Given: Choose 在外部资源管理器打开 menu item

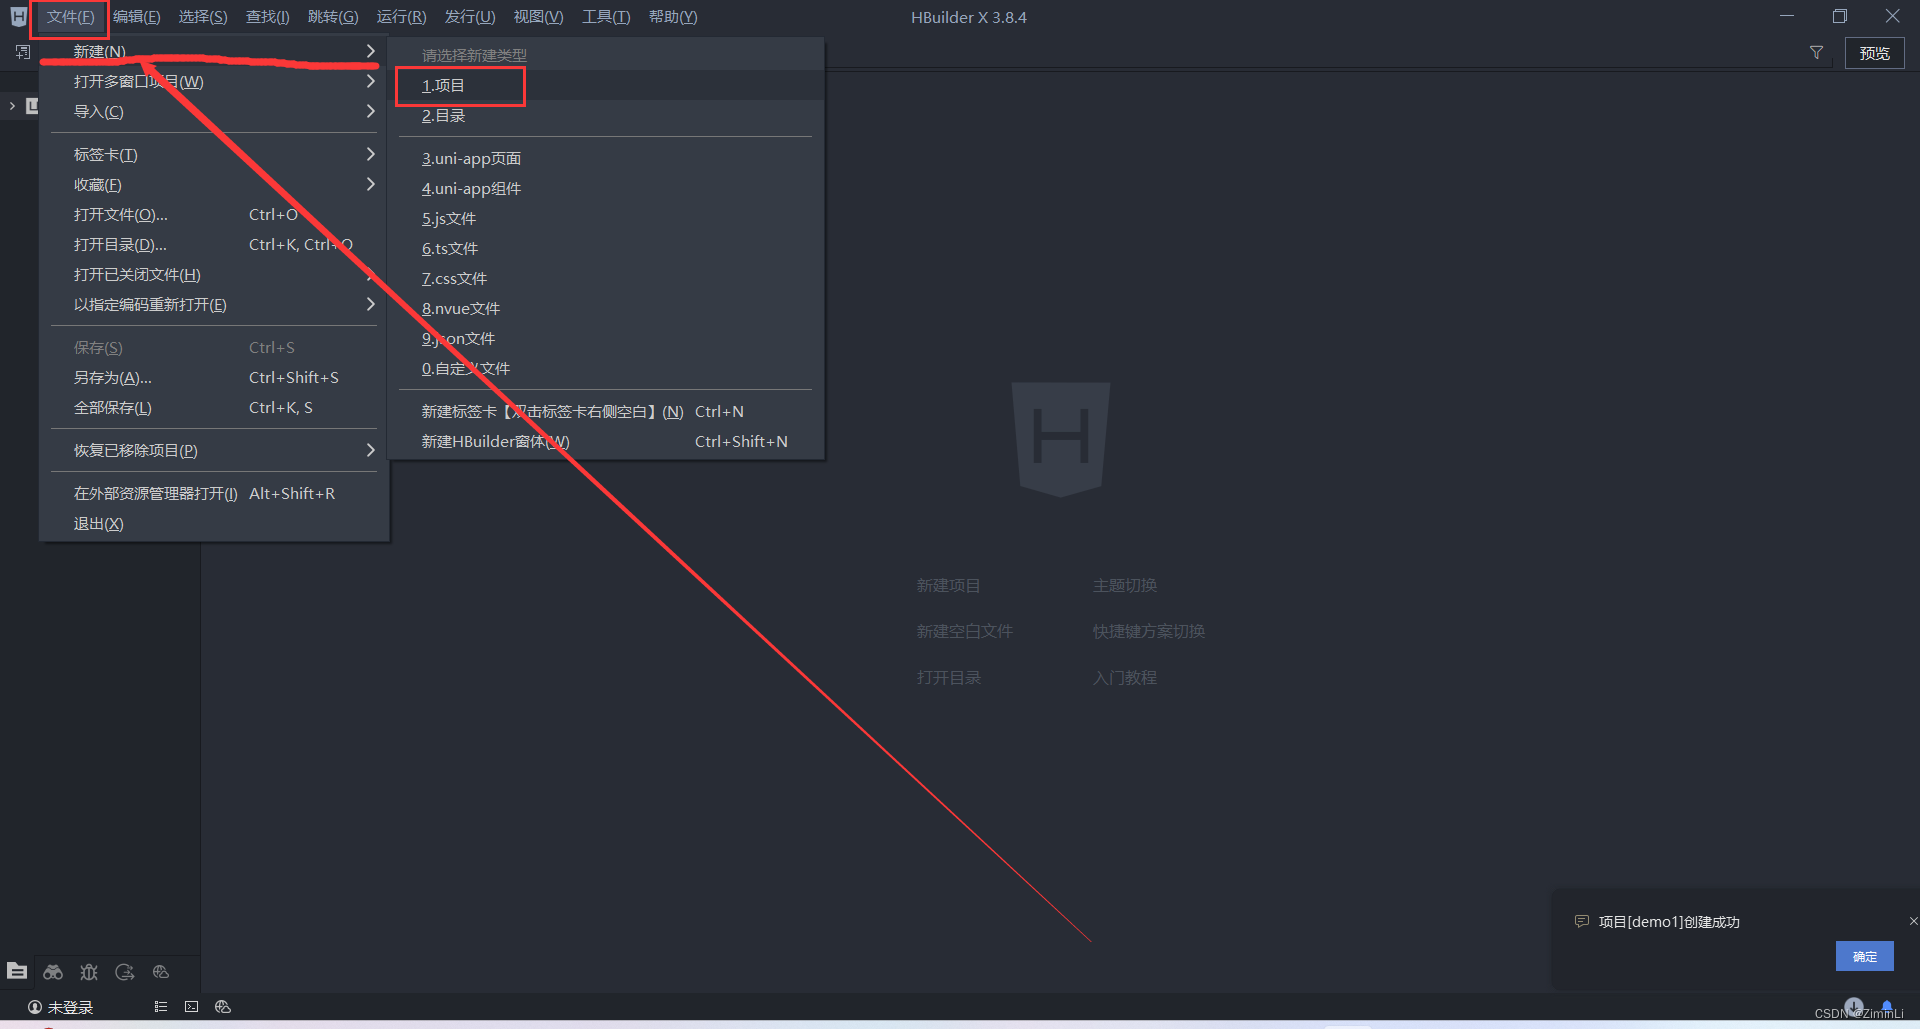Looking at the screenshot, I should pyautogui.click(x=214, y=493).
